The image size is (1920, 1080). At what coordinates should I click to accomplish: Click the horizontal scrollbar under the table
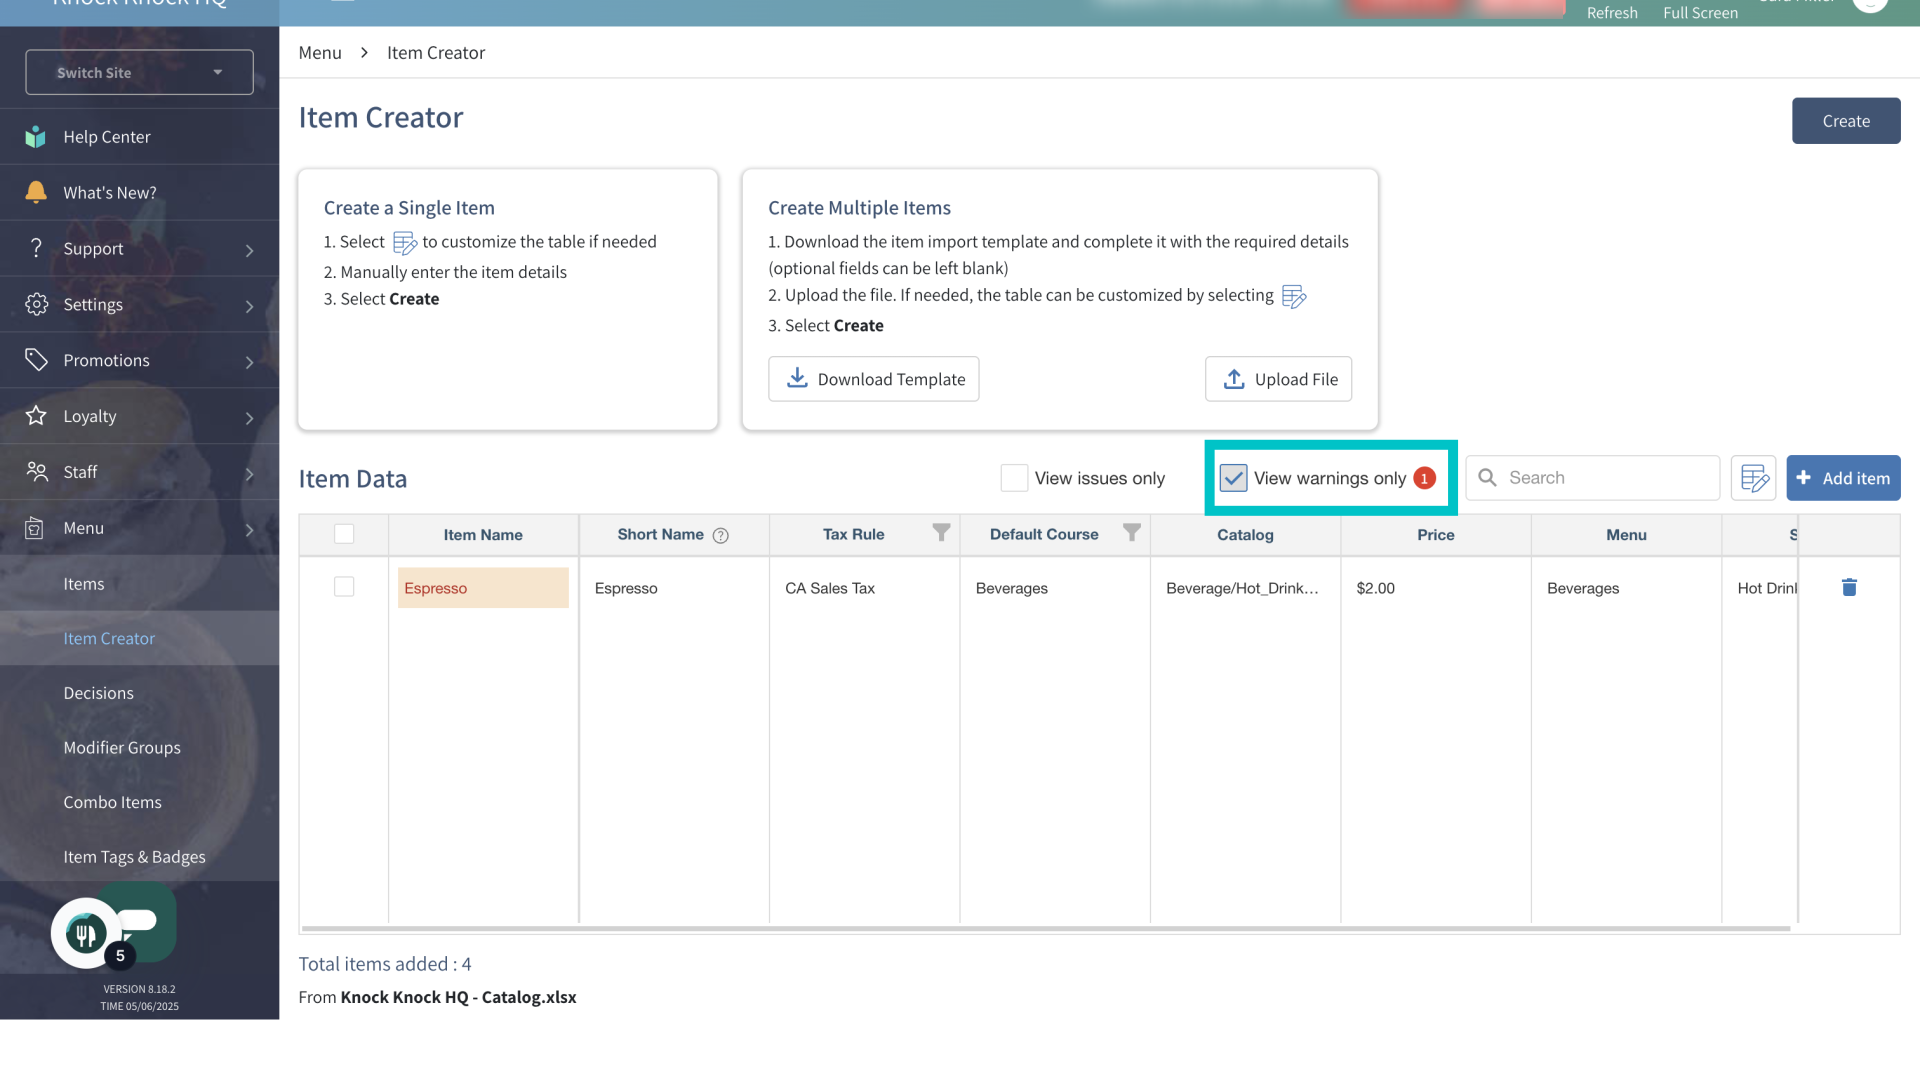[1045, 929]
